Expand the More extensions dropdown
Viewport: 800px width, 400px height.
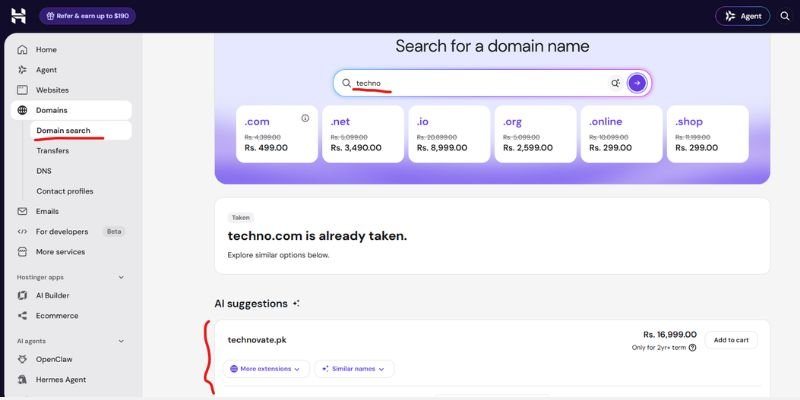click(266, 369)
